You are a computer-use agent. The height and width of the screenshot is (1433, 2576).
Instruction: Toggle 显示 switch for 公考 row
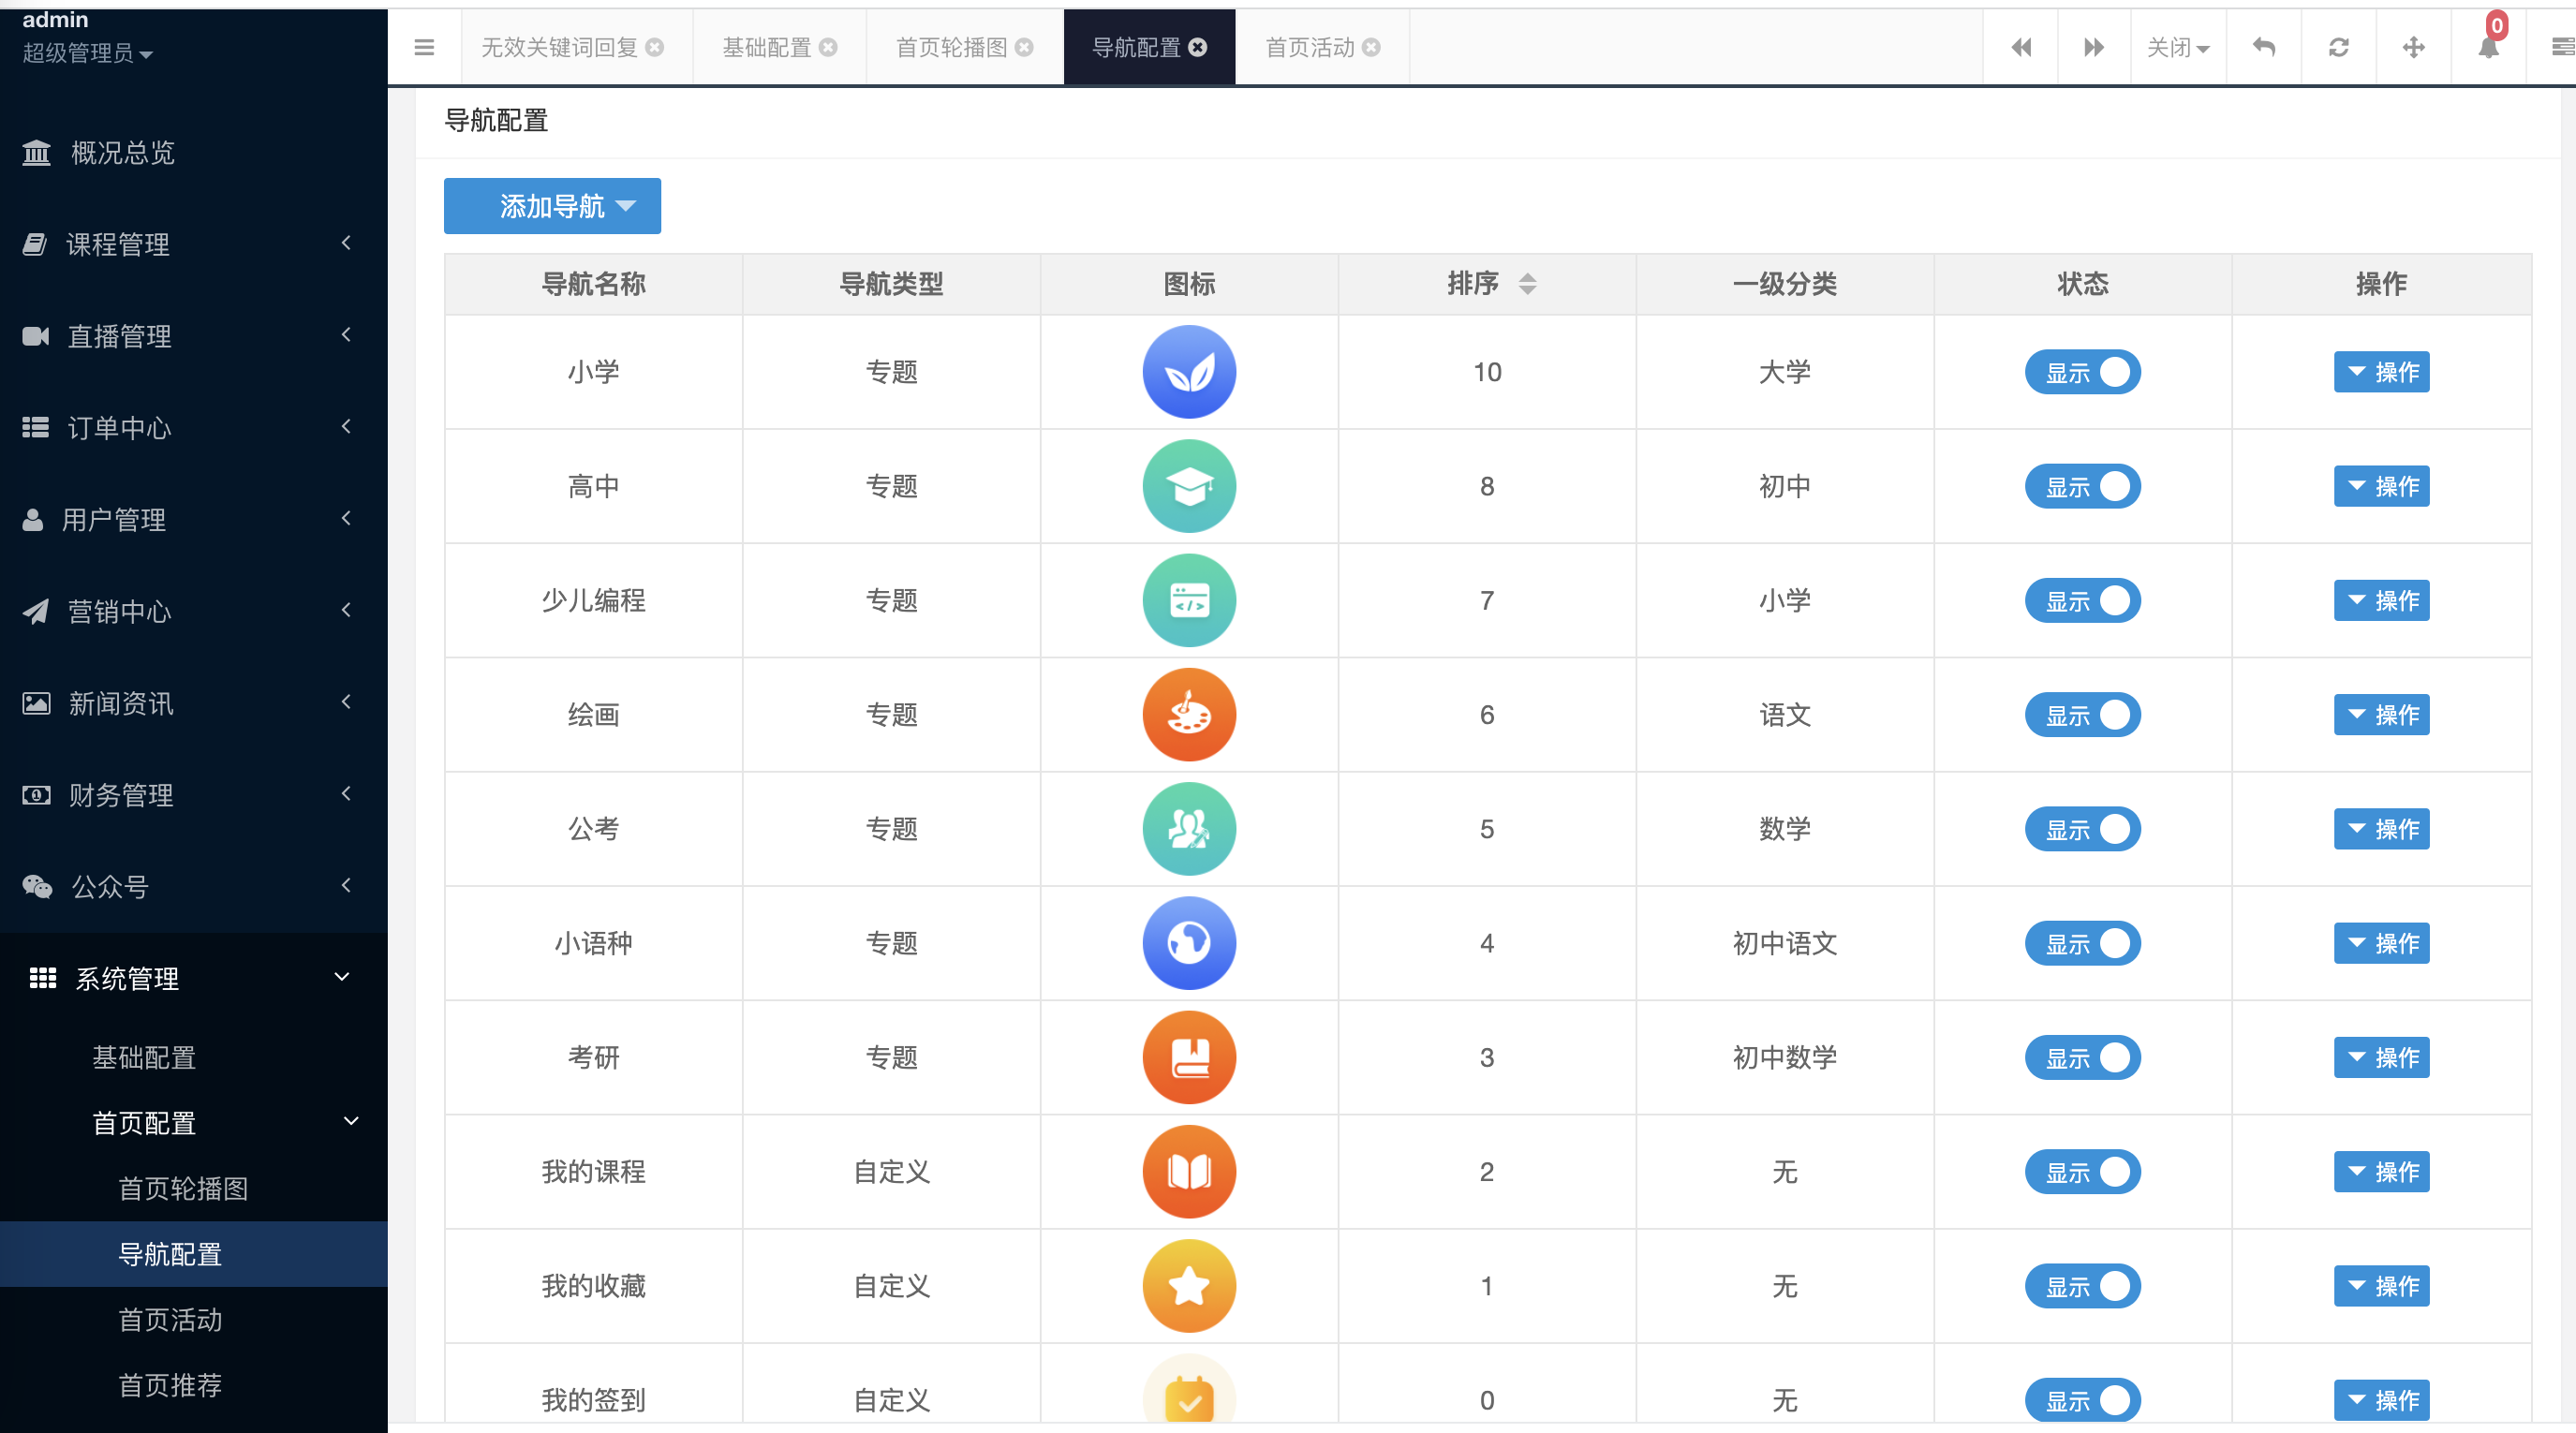coord(2081,829)
